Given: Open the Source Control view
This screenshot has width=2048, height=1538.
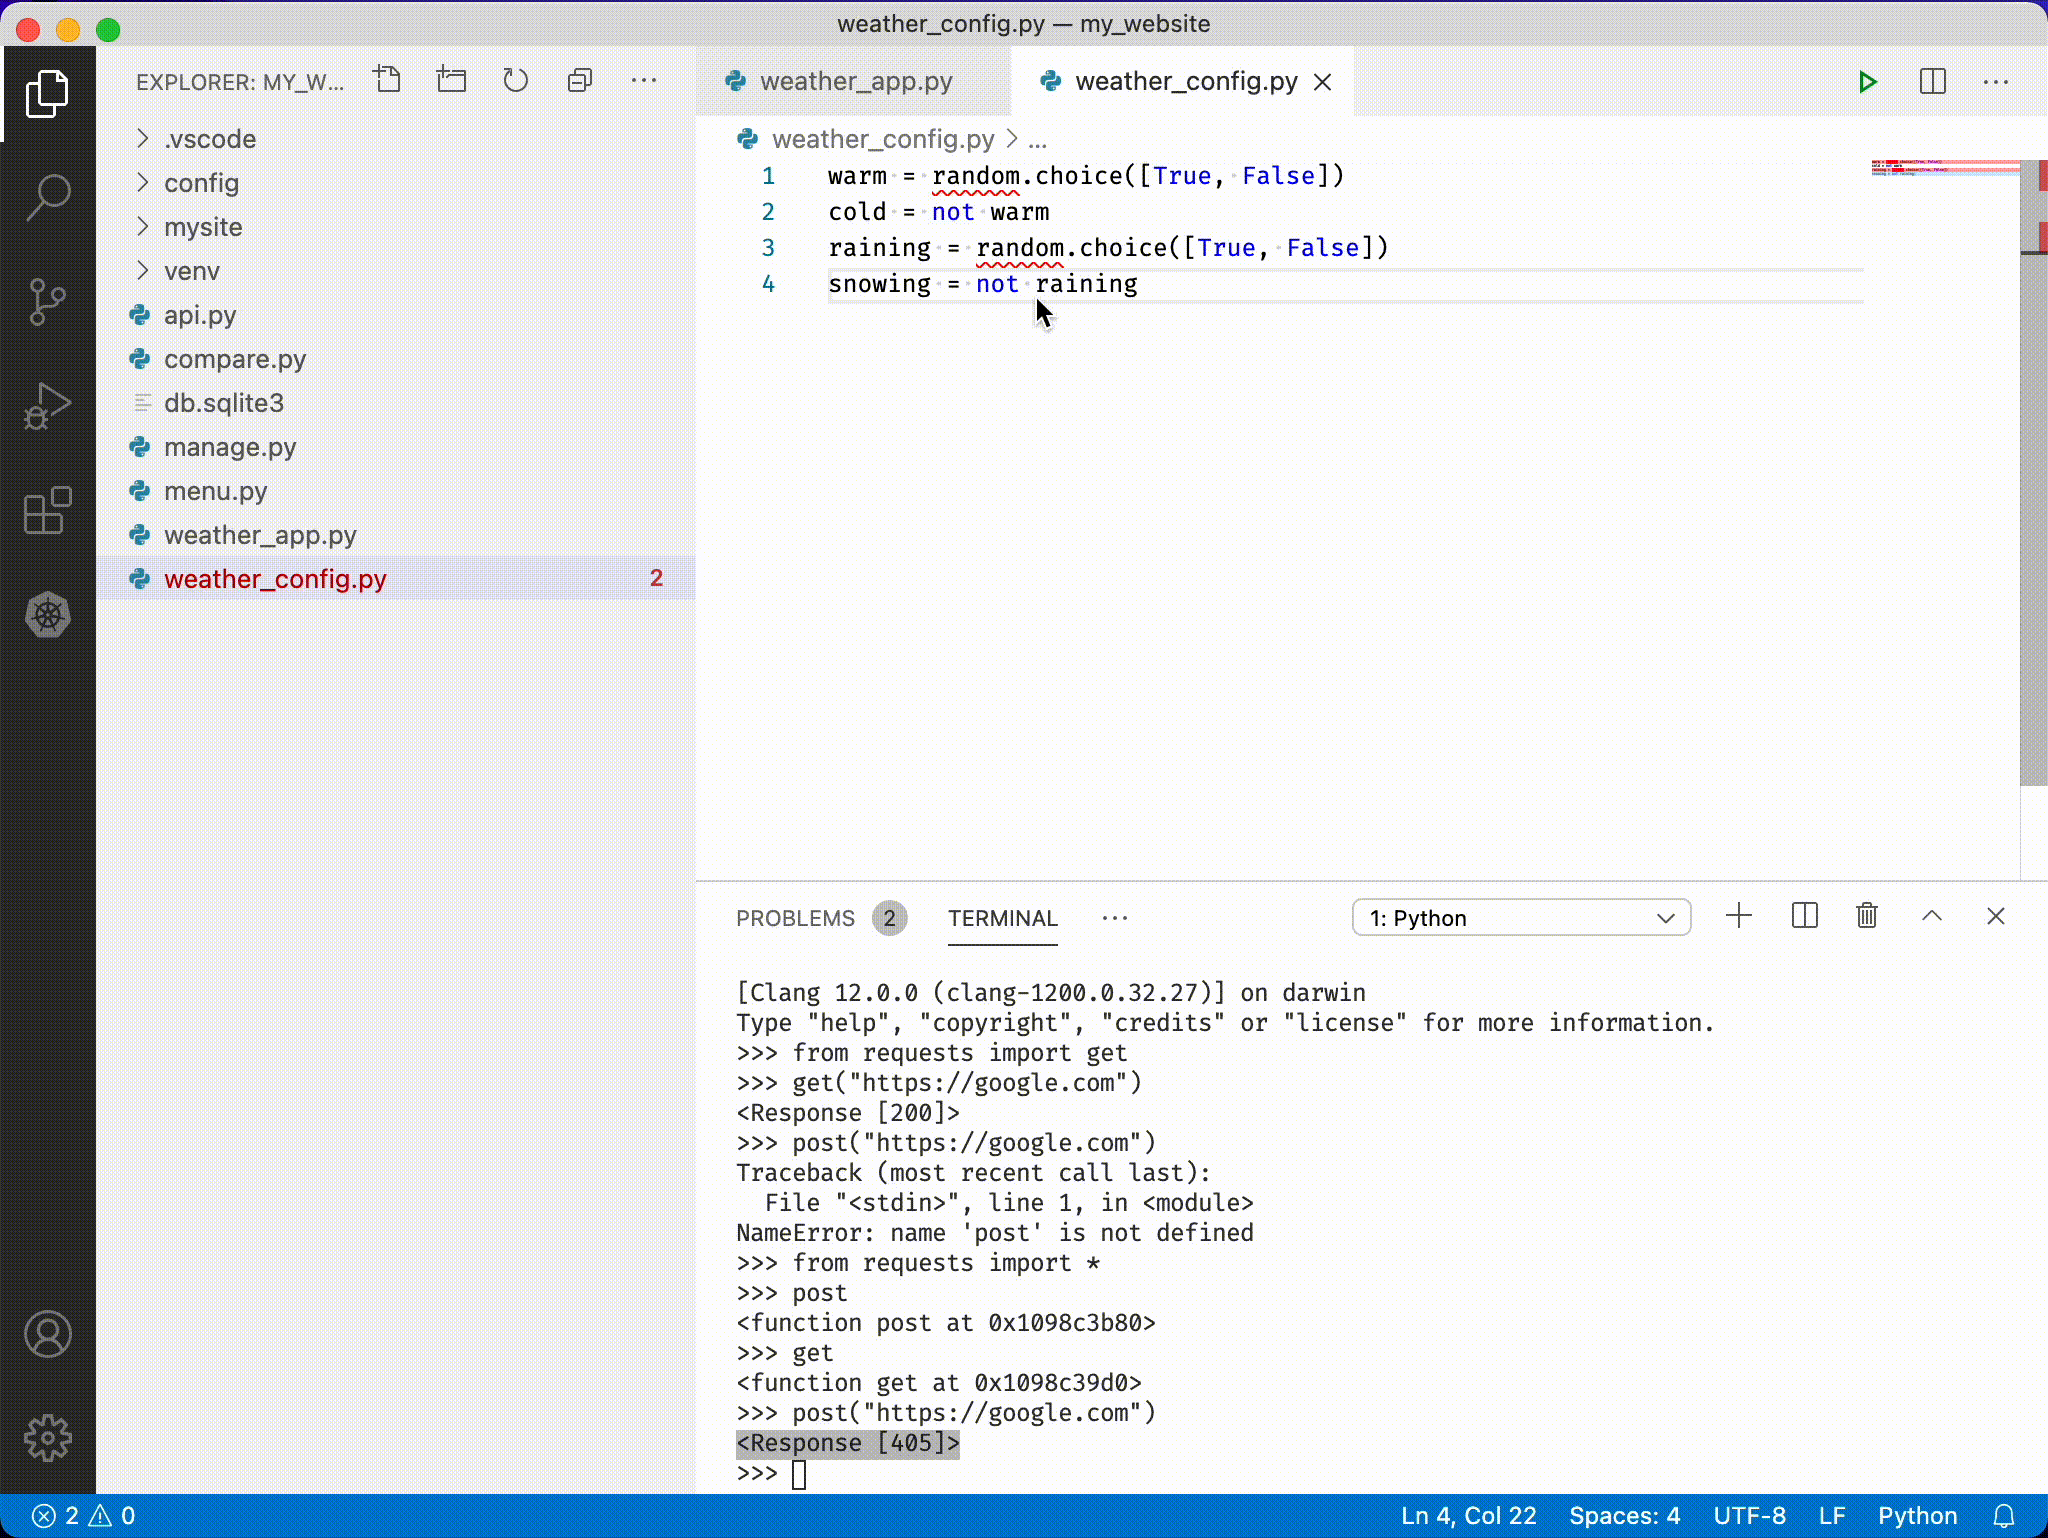Looking at the screenshot, I should [x=47, y=301].
